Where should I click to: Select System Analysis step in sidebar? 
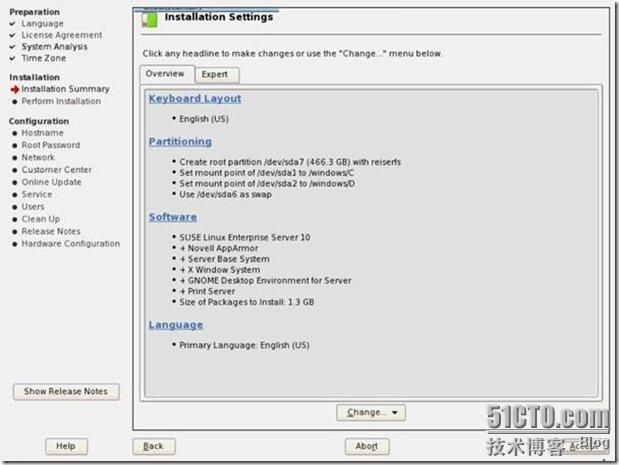pyautogui.click(x=54, y=47)
